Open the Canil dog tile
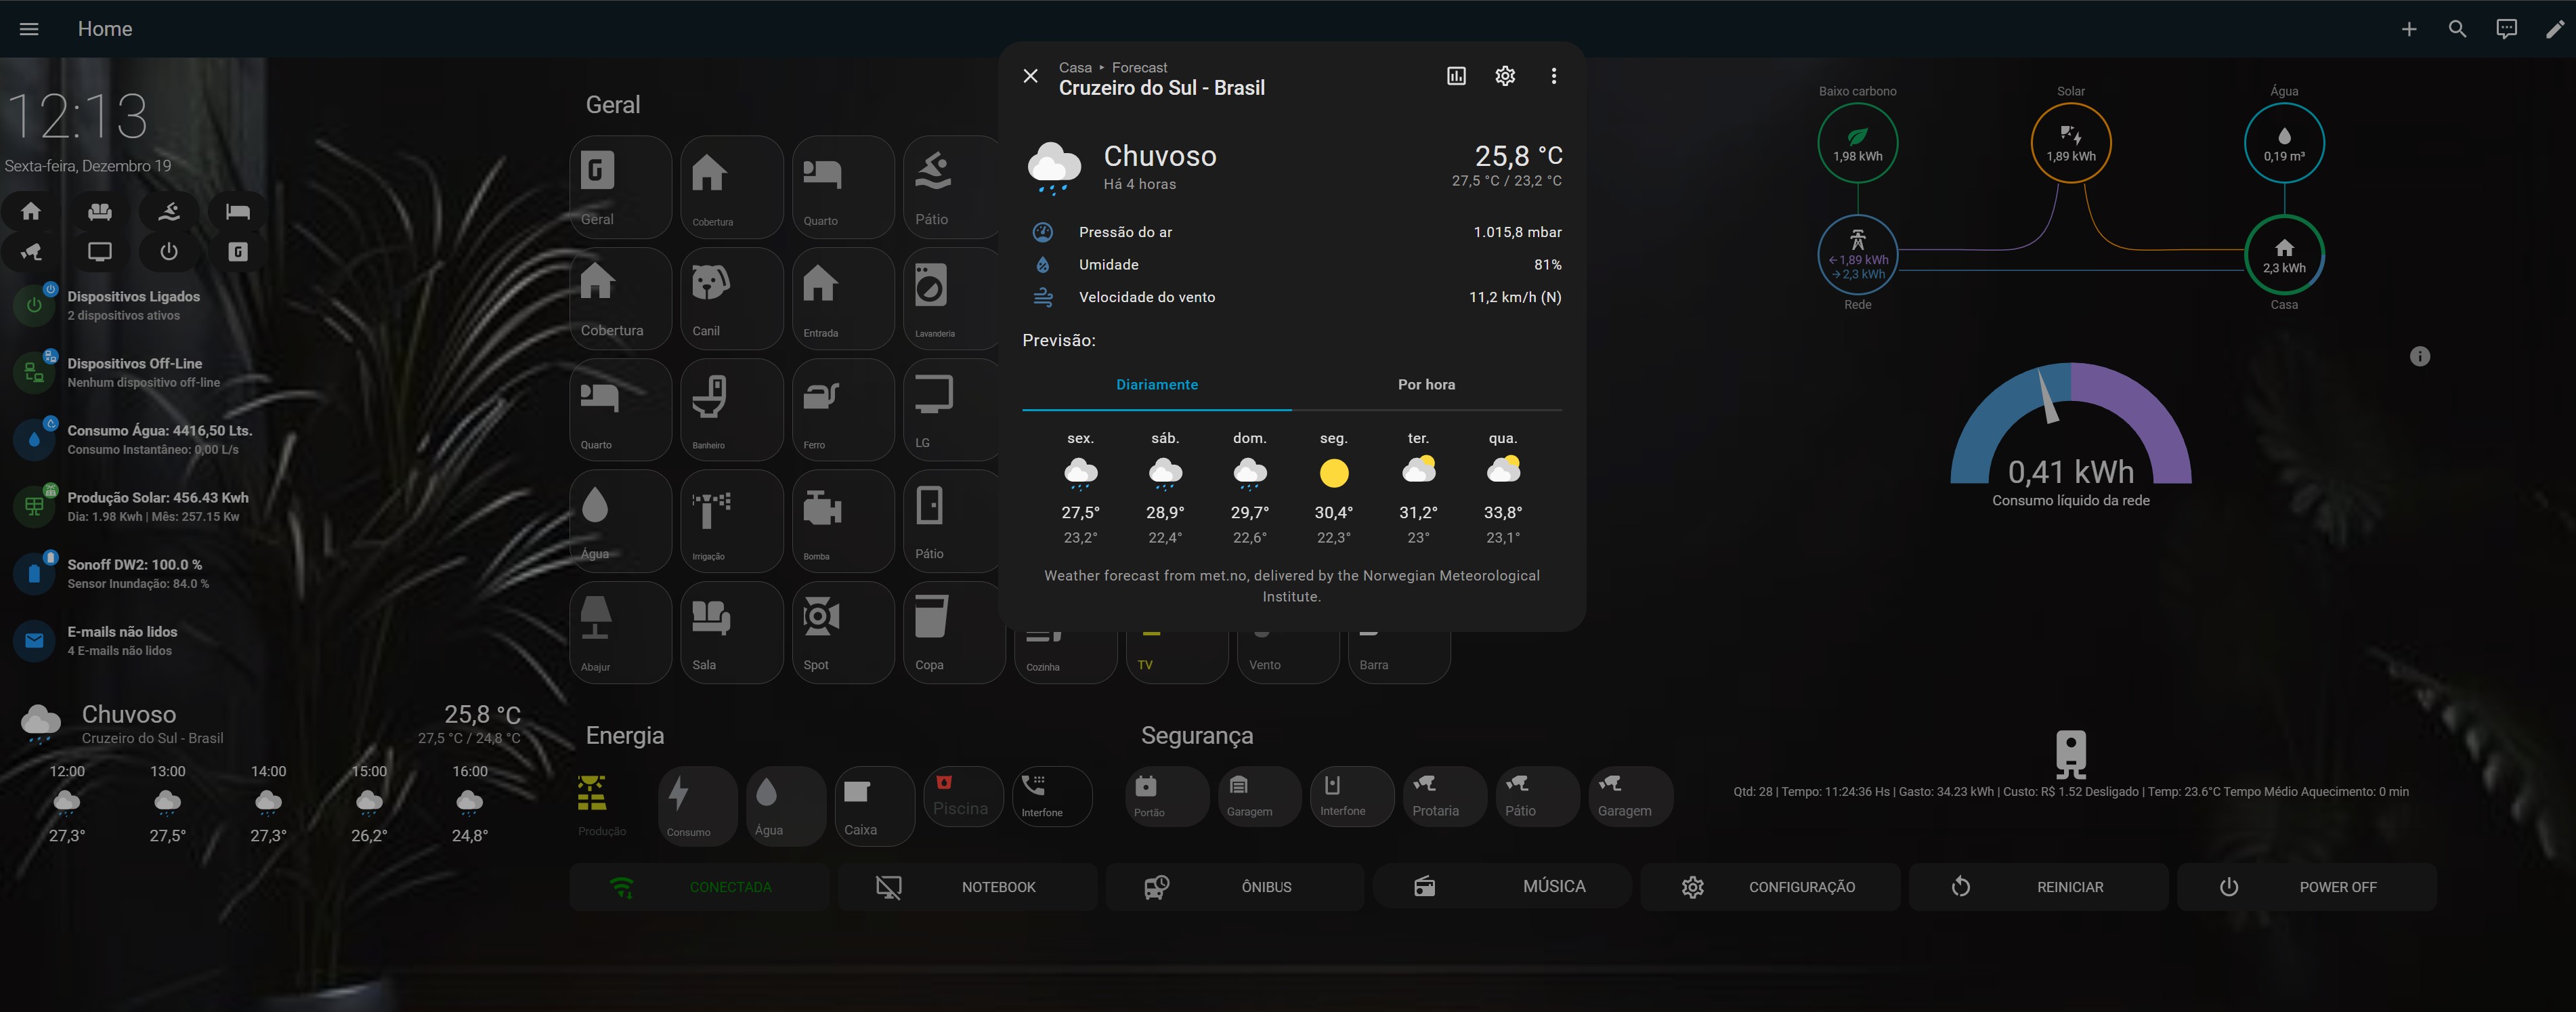The width and height of the screenshot is (2576, 1012). [731, 298]
